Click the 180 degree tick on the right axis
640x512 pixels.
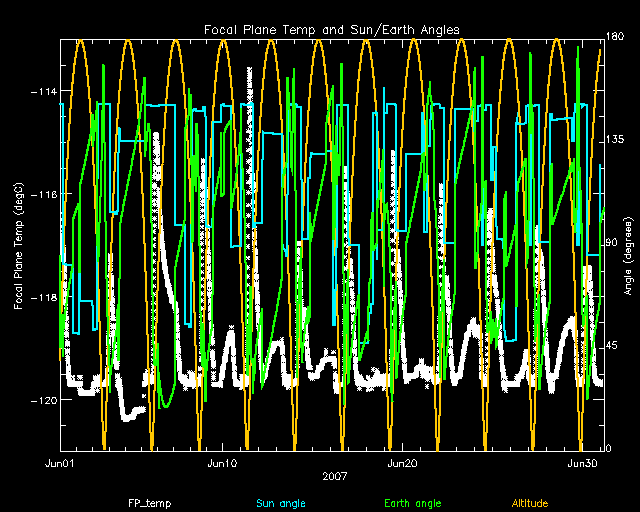(616, 38)
